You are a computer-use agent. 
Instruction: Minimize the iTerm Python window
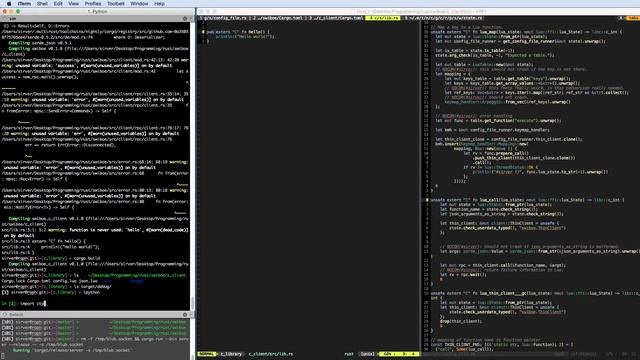click(x=11, y=11)
